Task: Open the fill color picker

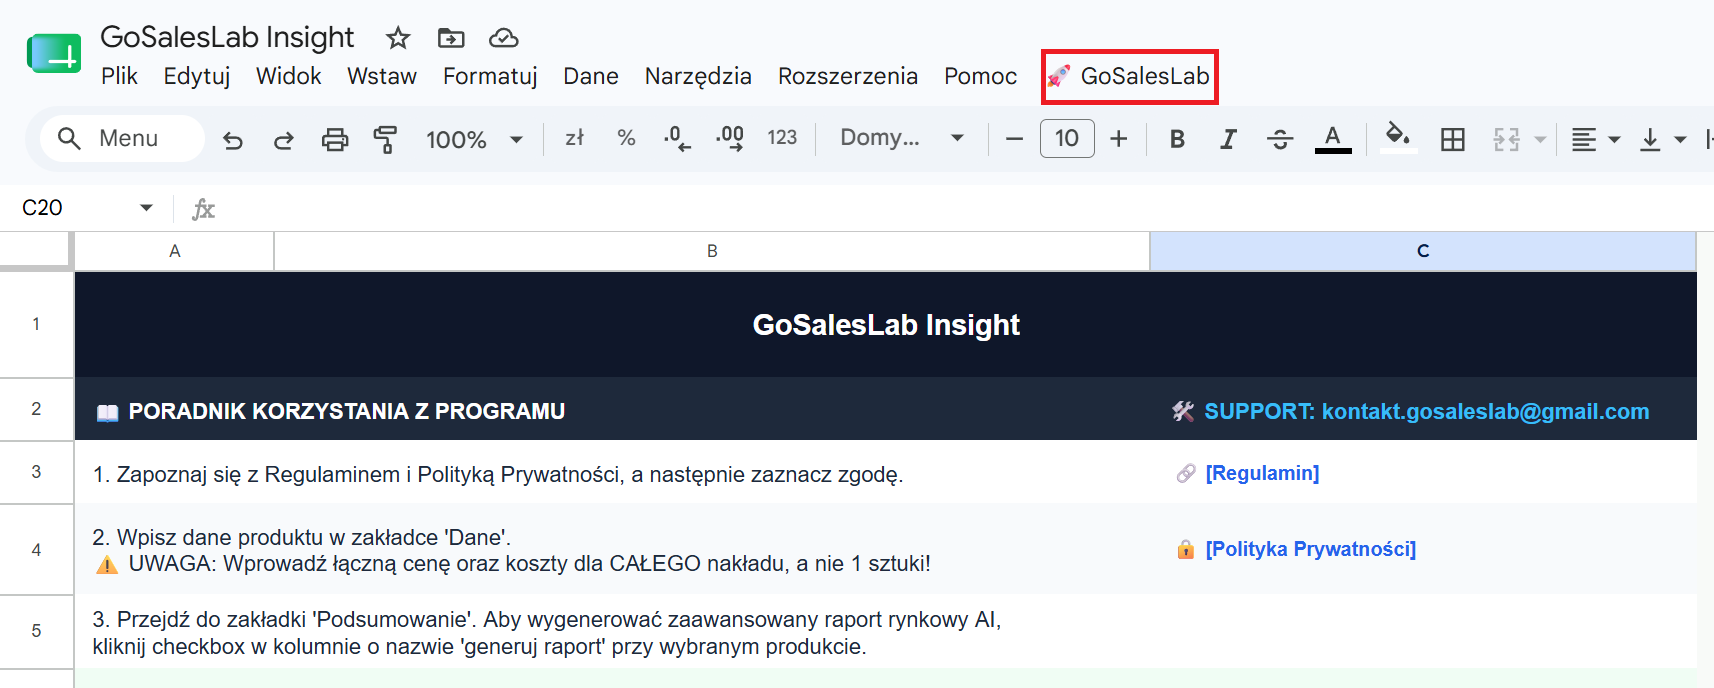Action: point(1398,138)
